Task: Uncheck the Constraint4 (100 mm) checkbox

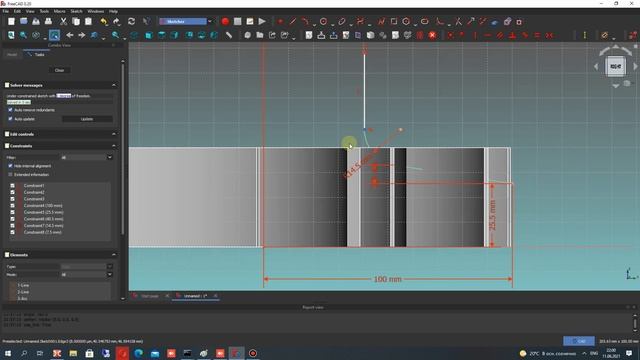Action: (12, 206)
